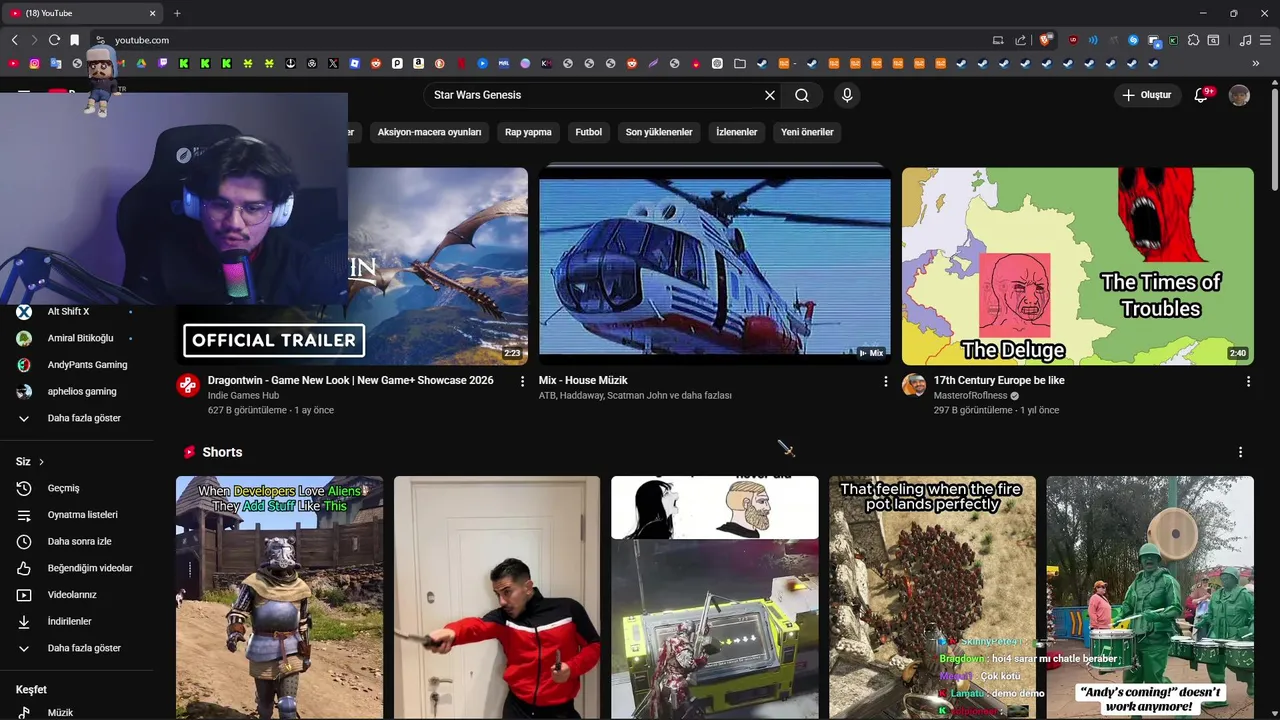Open three-dot menu for 17th Century Europe video
This screenshot has width=1280, height=720.
(1248, 381)
